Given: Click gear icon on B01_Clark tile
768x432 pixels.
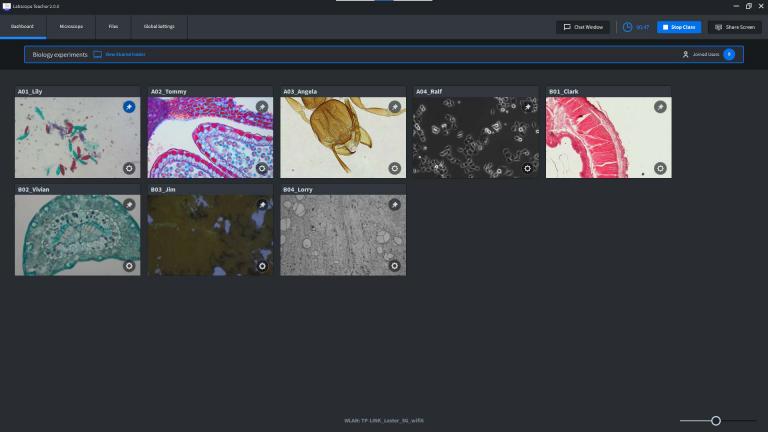Looking at the screenshot, I should (x=660, y=168).
